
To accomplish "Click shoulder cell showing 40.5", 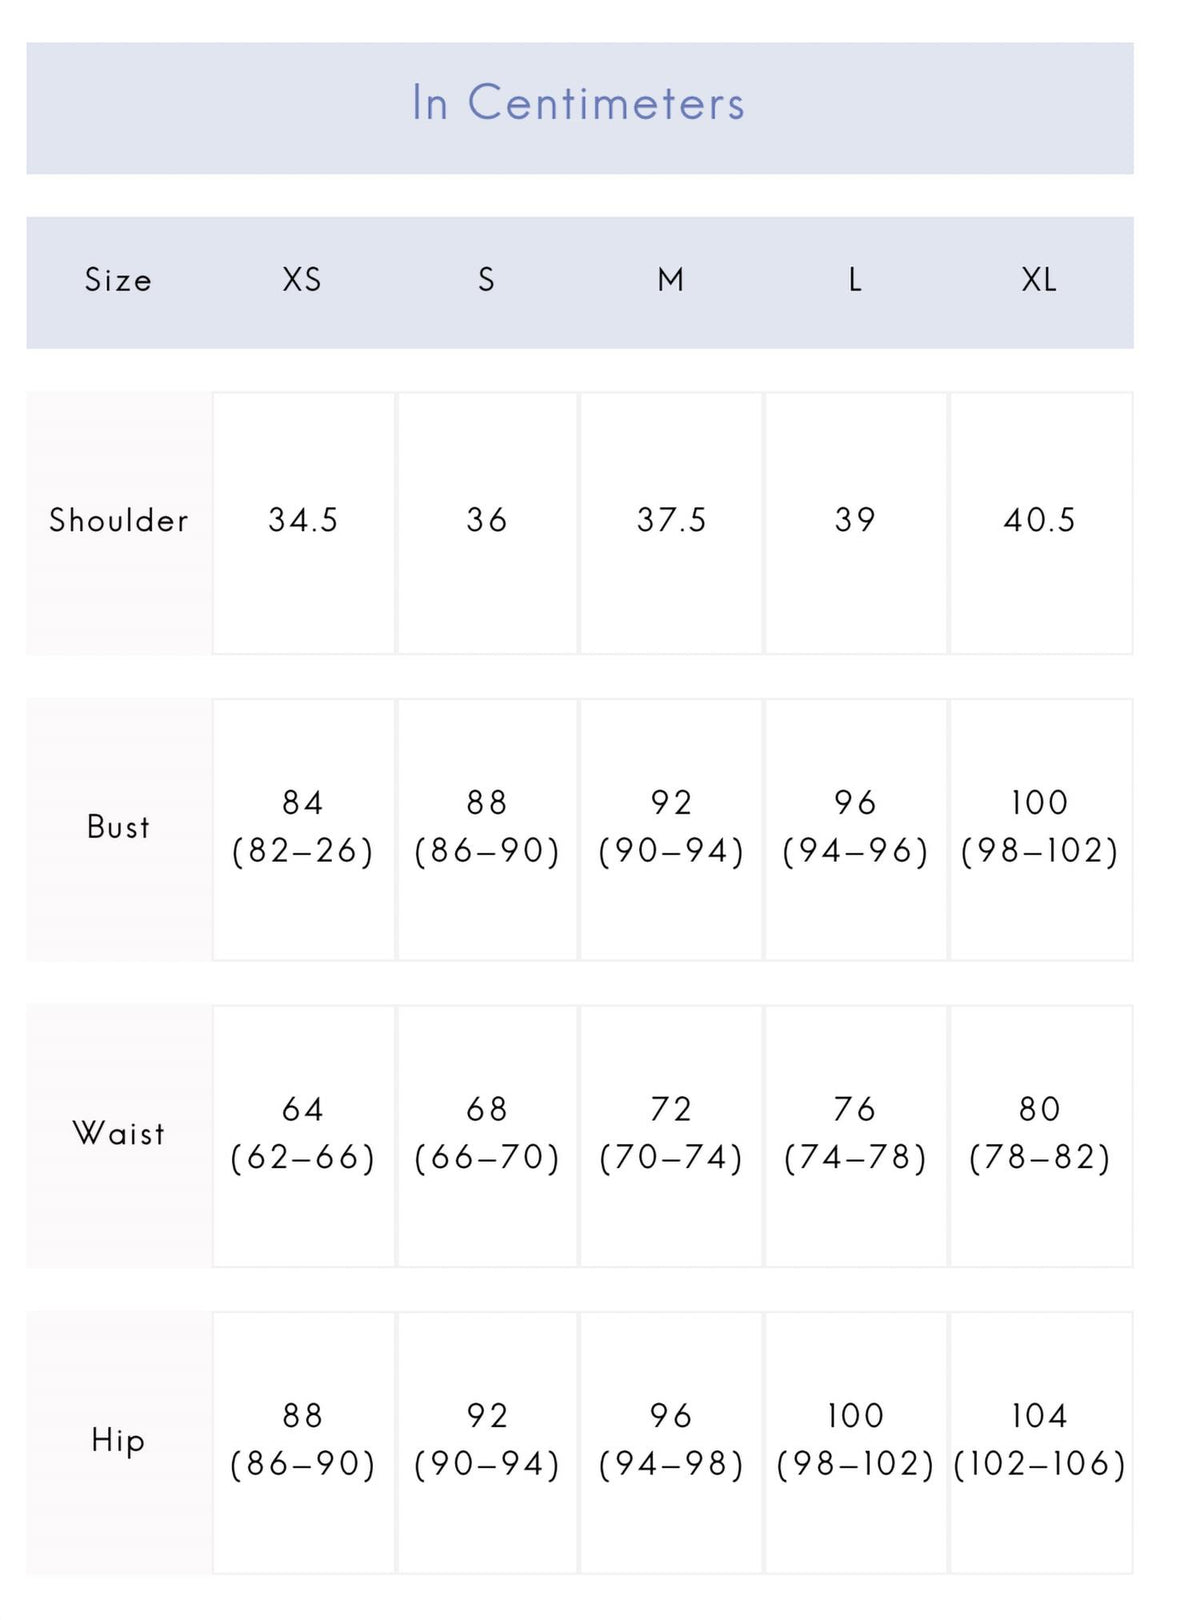I will click(x=1041, y=523).
